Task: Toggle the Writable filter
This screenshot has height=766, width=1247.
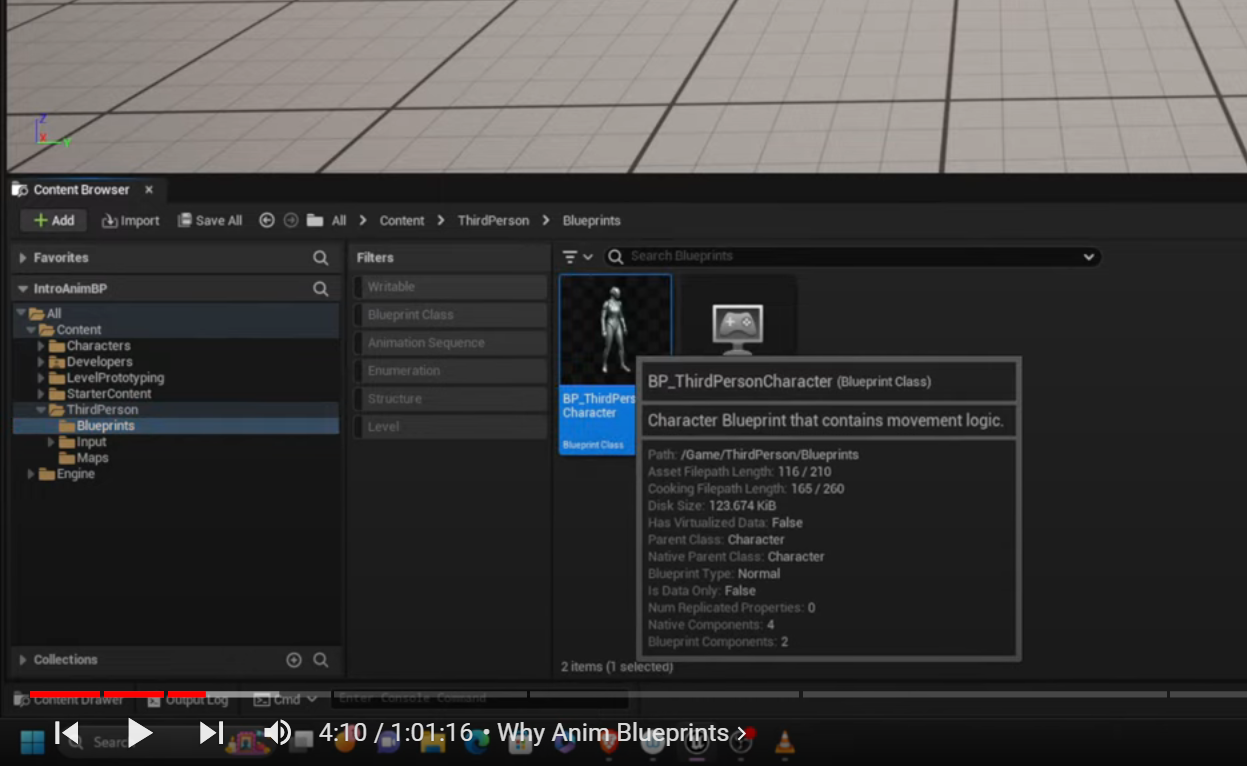Action: coord(450,287)
